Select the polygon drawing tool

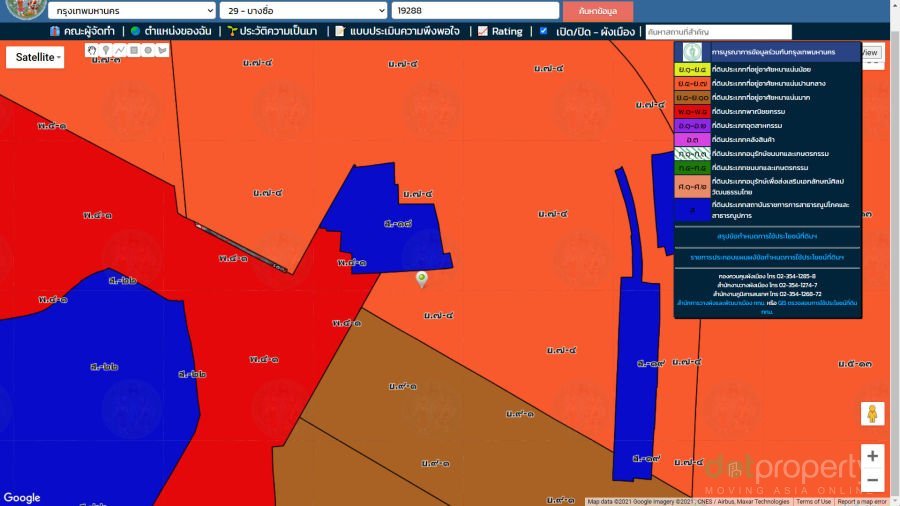click(x=161, y=50)
